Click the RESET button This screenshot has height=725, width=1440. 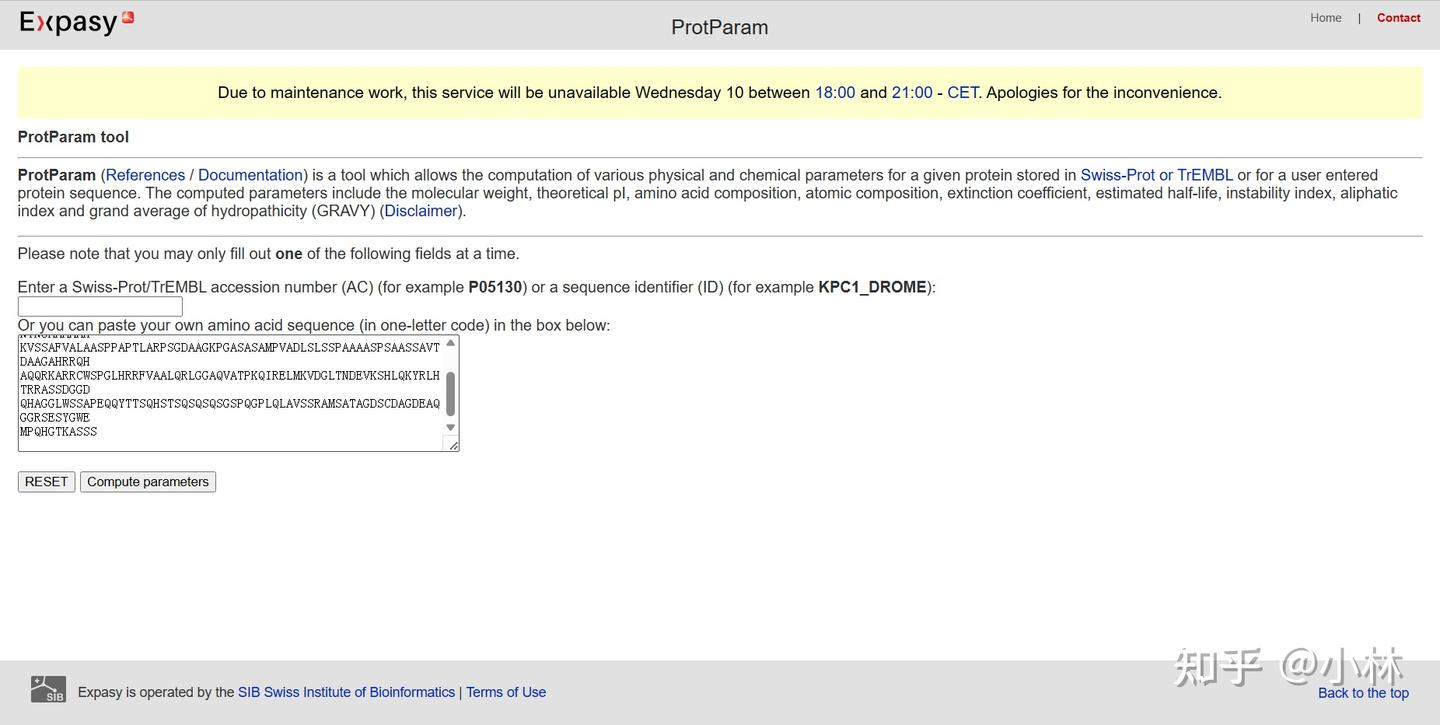(x=46, y=482)
